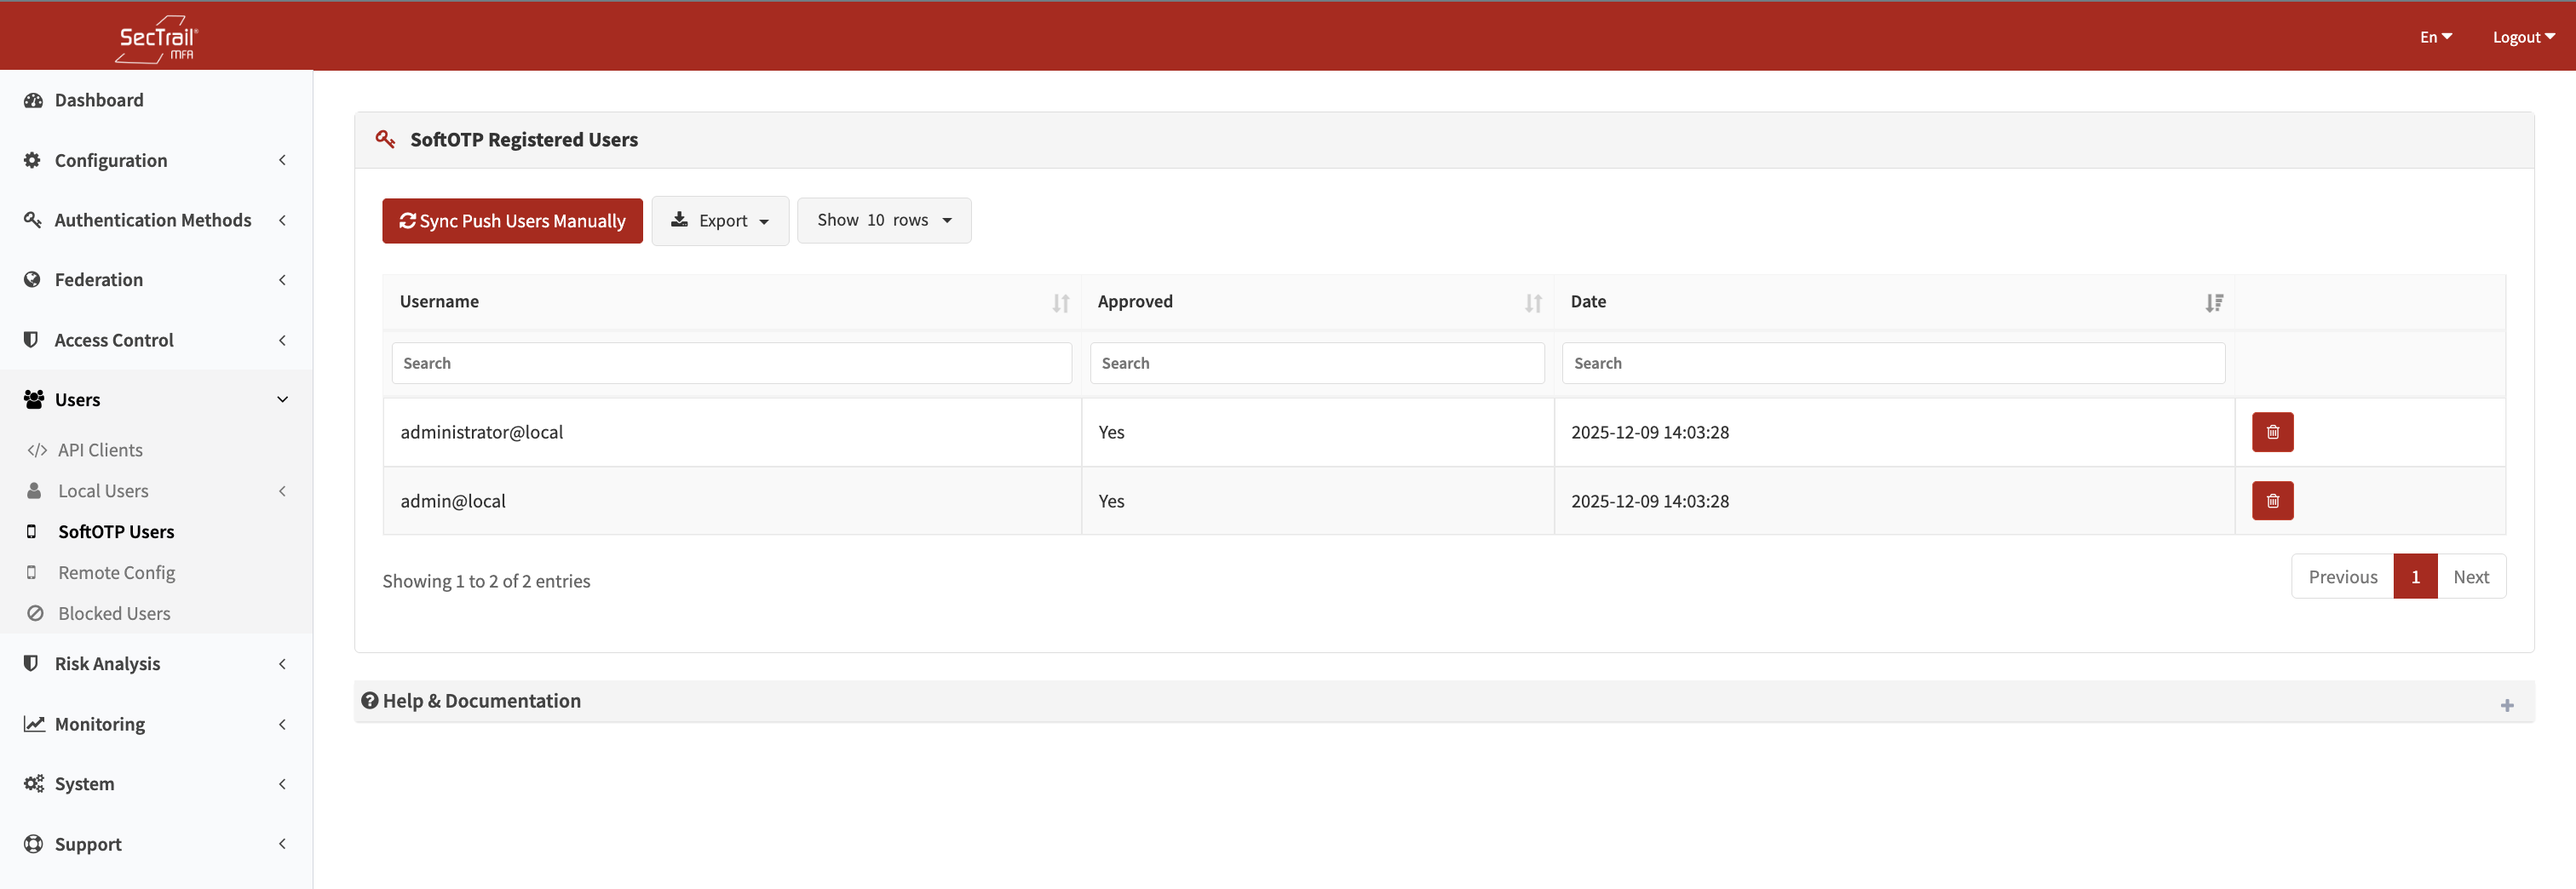
Task: Open the Export dropdown
Action: tap(720, 220)
